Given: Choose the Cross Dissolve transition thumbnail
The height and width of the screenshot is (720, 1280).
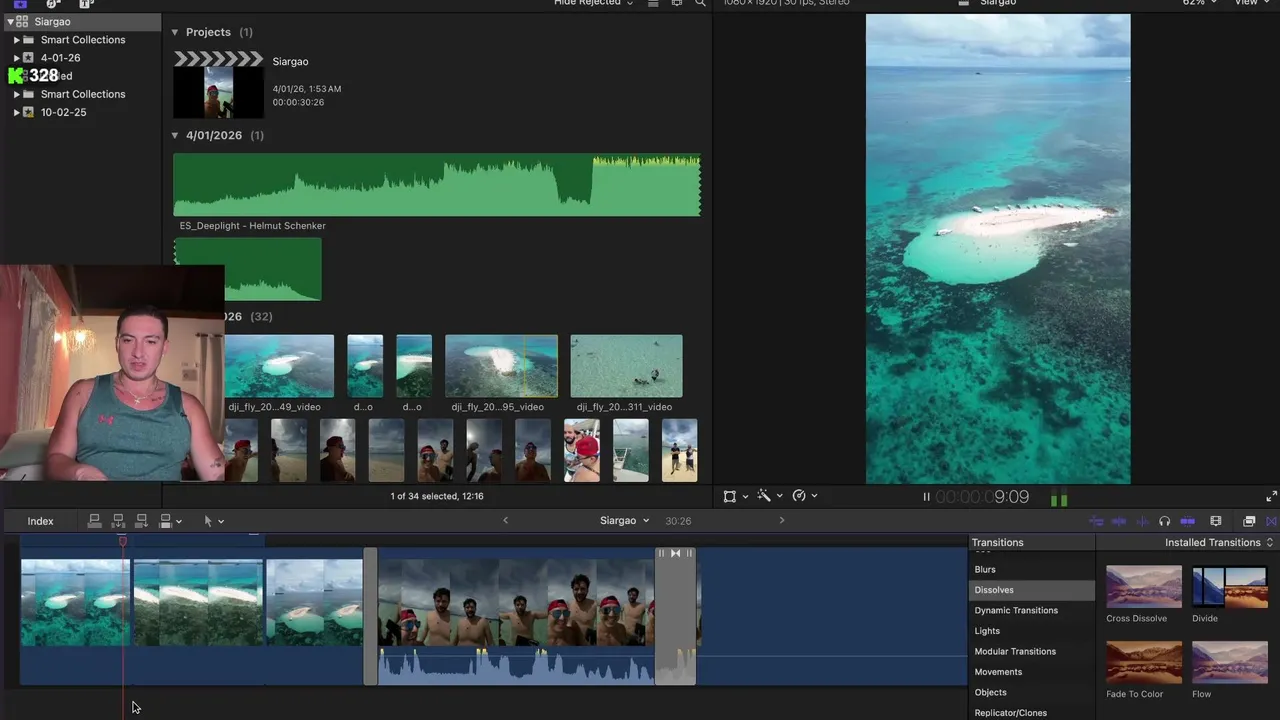Looking at the screenshot, I should [x=1144, y=587].
